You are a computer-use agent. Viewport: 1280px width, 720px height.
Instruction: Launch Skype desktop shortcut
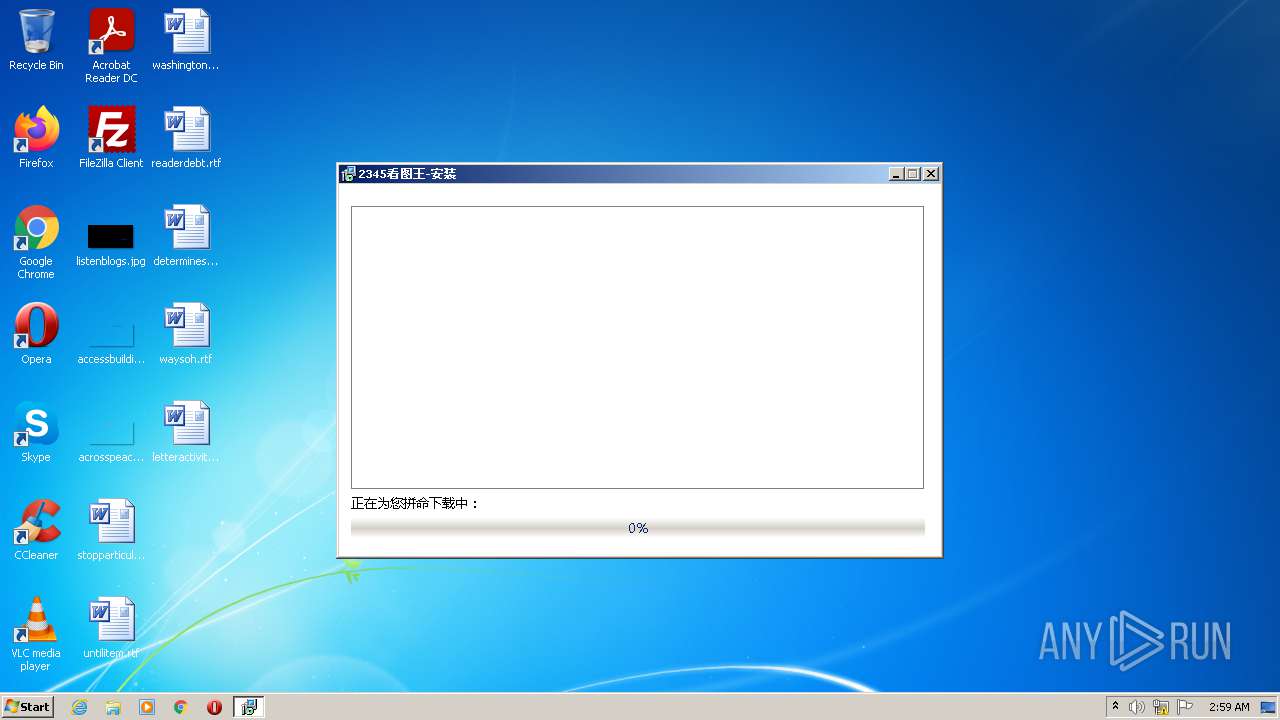pos(36,432)
